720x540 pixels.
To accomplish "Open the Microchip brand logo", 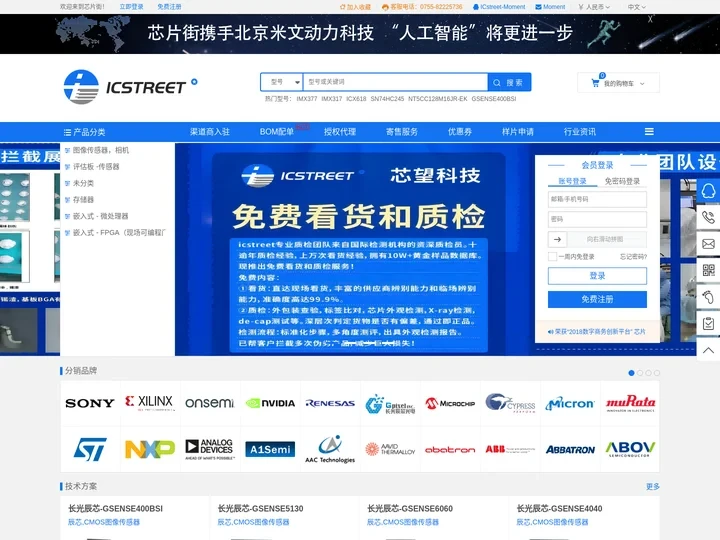I will (450, 403).
